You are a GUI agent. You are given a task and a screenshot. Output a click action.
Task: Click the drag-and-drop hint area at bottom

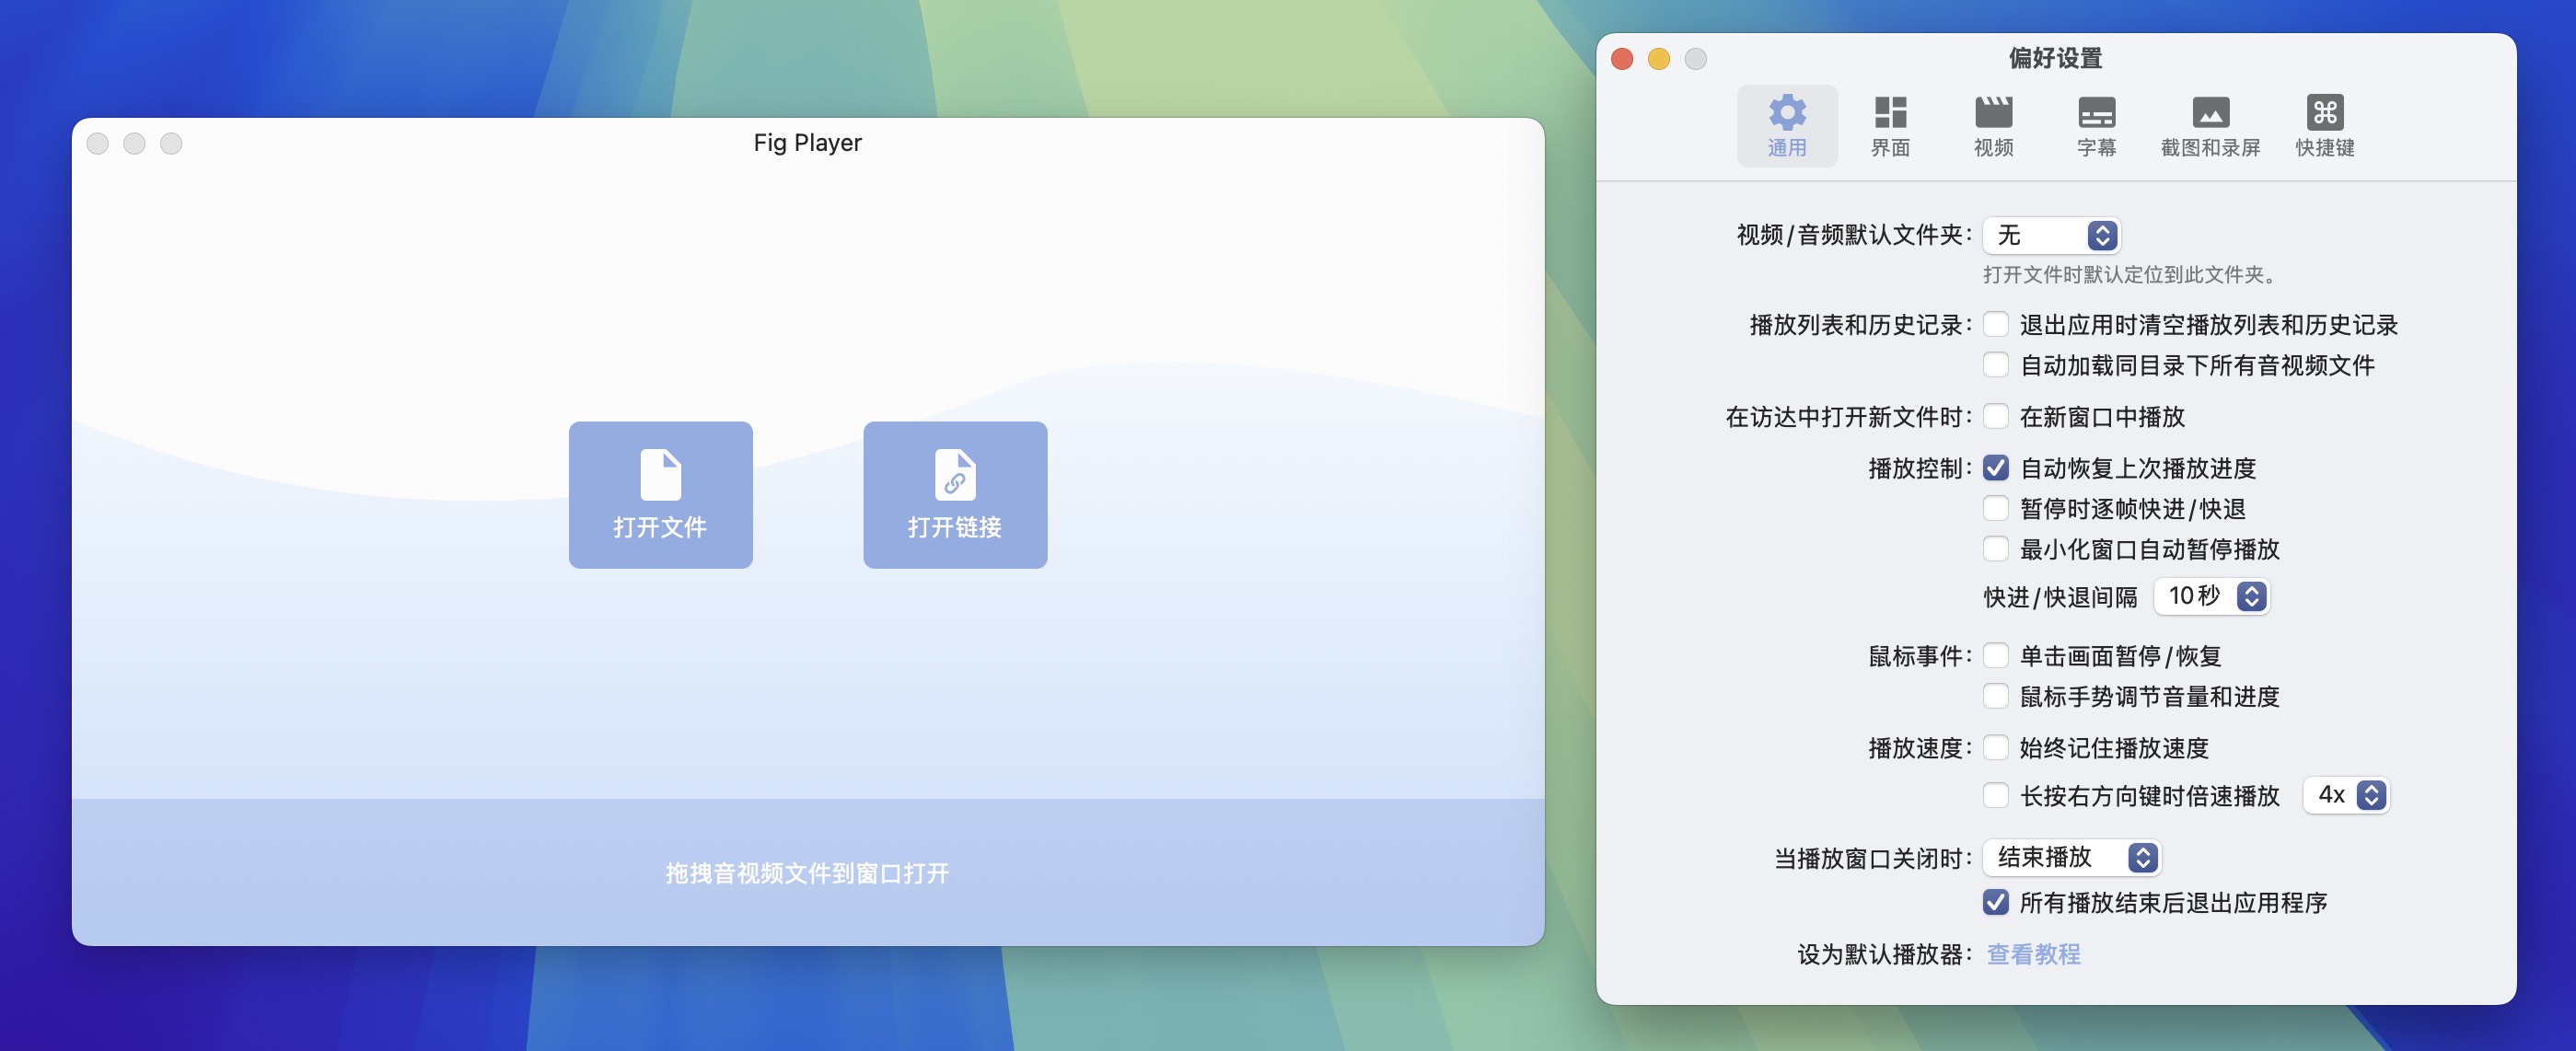click(808, 873)
